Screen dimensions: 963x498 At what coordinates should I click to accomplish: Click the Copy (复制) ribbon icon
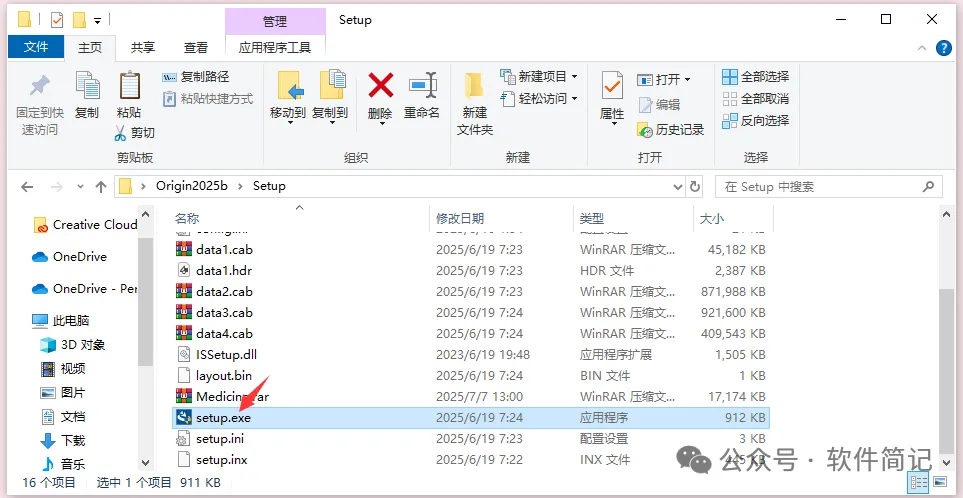click(87, 87)
